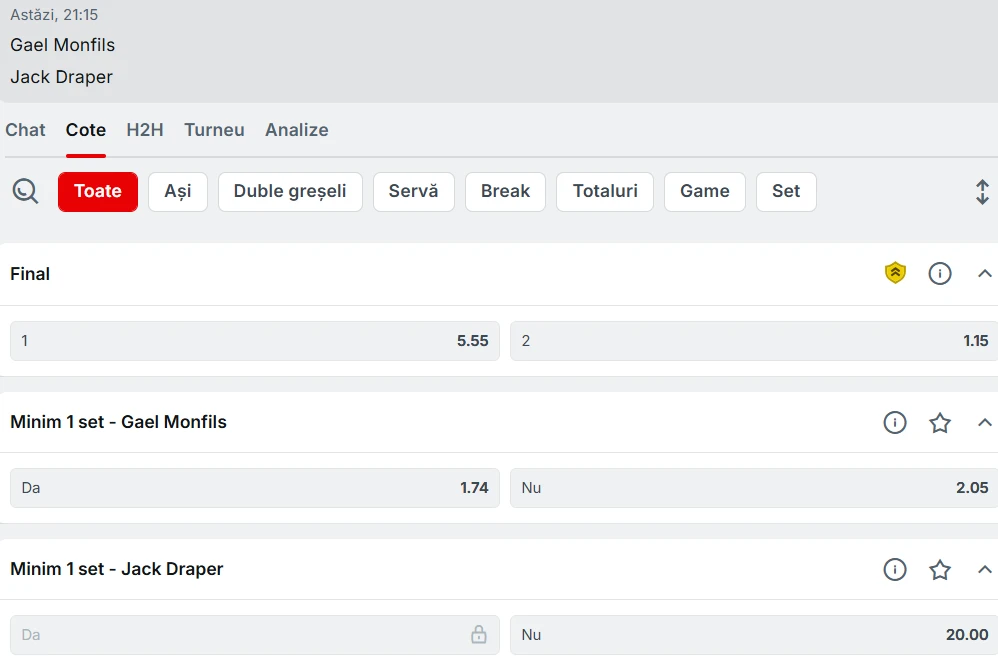Open the H2H tab
The image size is (998, 658).
tap(145, 130)
